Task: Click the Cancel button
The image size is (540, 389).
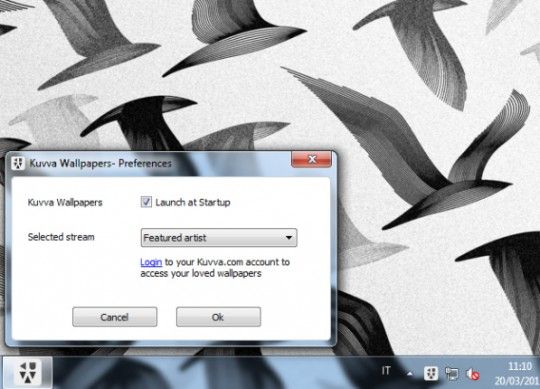Action: (115, 317)
